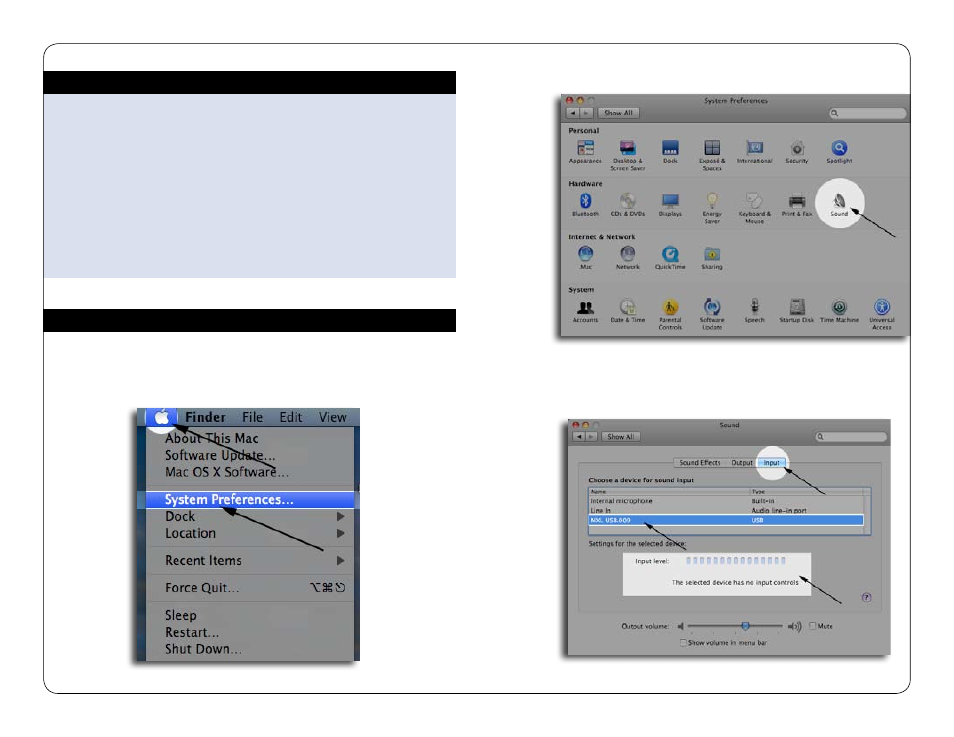Open the View menu
The image size is (954, 737).
click(x=333, y=417)
